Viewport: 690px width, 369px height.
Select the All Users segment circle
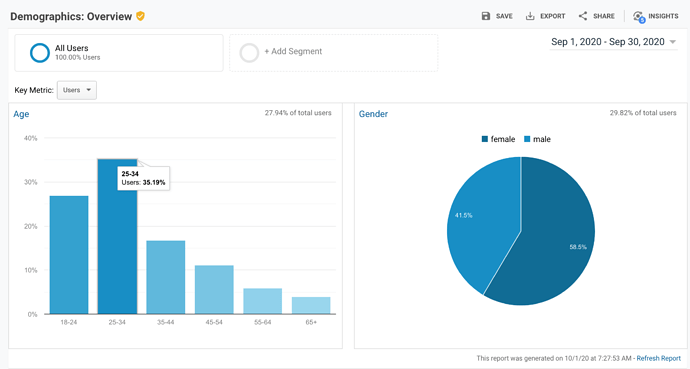pyautogui.click(x=40, y=53)
